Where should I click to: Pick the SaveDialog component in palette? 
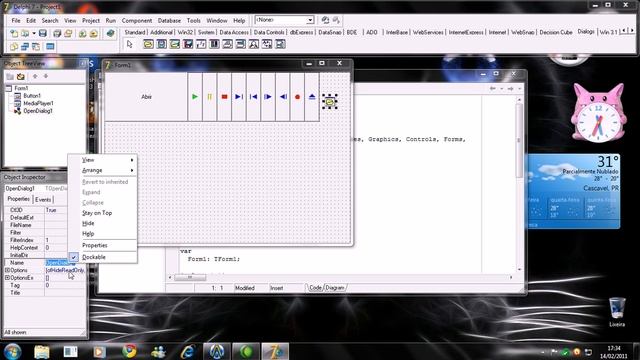pos(162,44)
